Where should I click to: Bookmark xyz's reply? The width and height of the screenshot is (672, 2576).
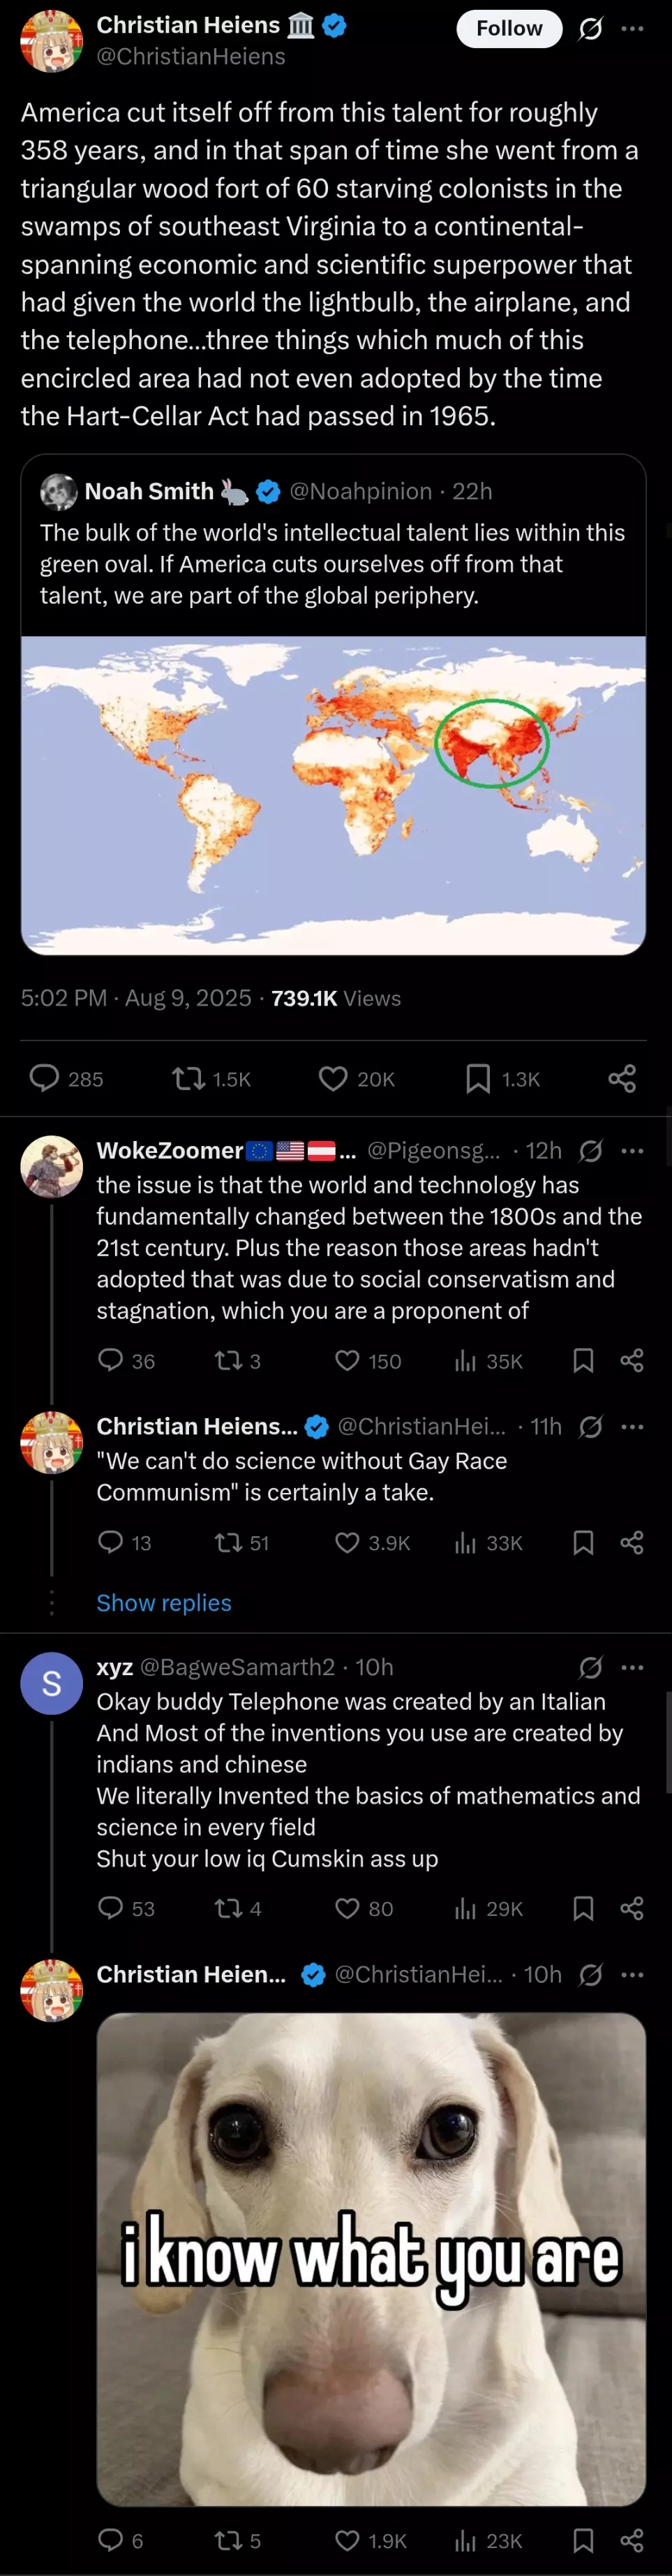tap(583, 1909)
